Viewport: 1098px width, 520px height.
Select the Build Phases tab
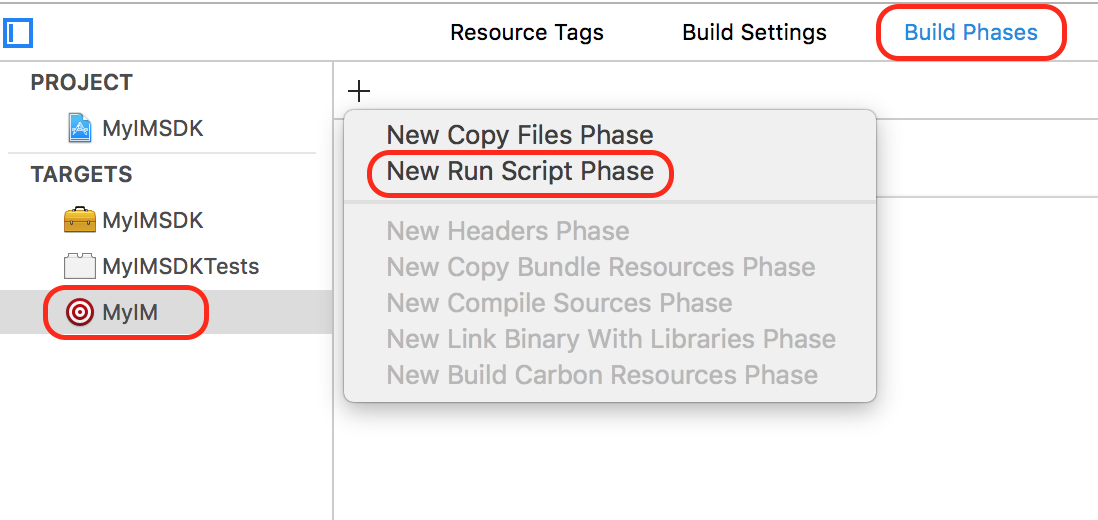point(970,32)
